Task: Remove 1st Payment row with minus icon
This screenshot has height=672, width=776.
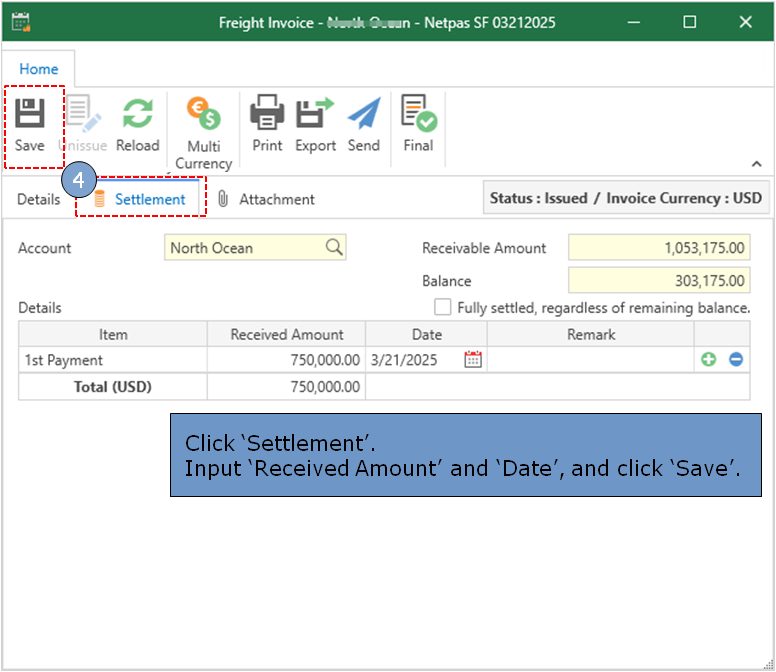Action: tap(736, 360)
